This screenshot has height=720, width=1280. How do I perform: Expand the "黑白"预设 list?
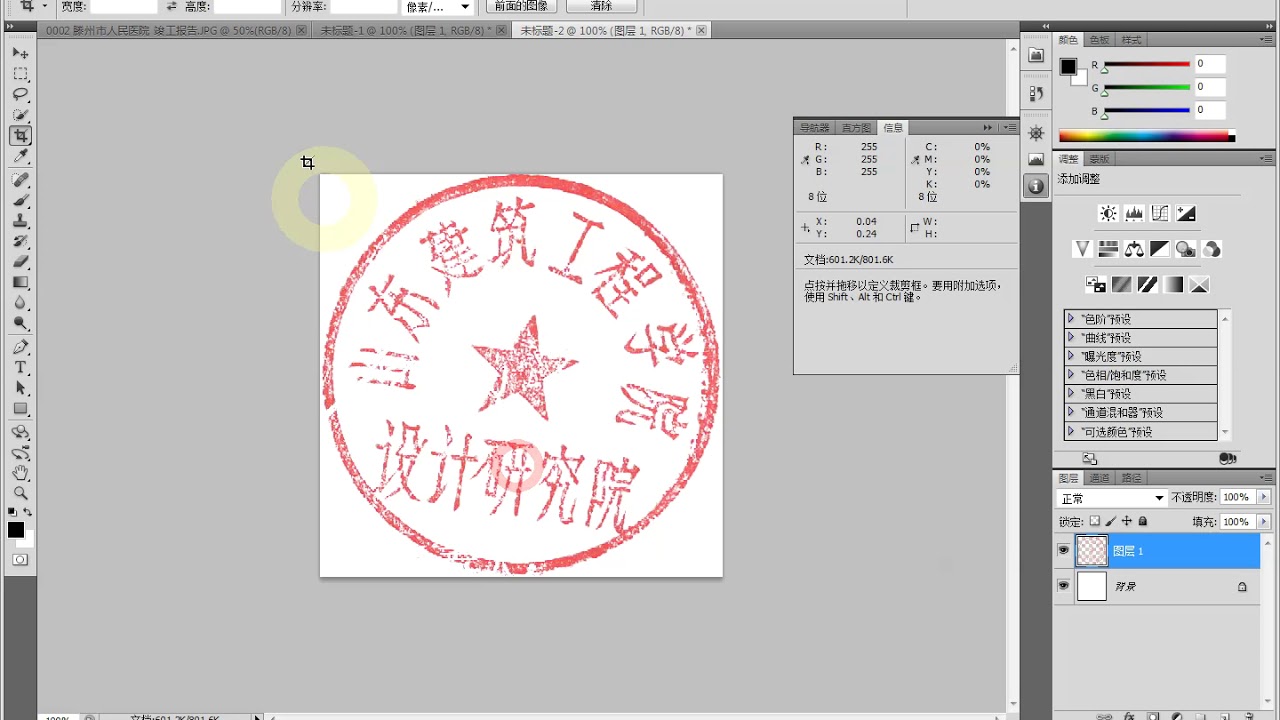(x=1071, y=394)
